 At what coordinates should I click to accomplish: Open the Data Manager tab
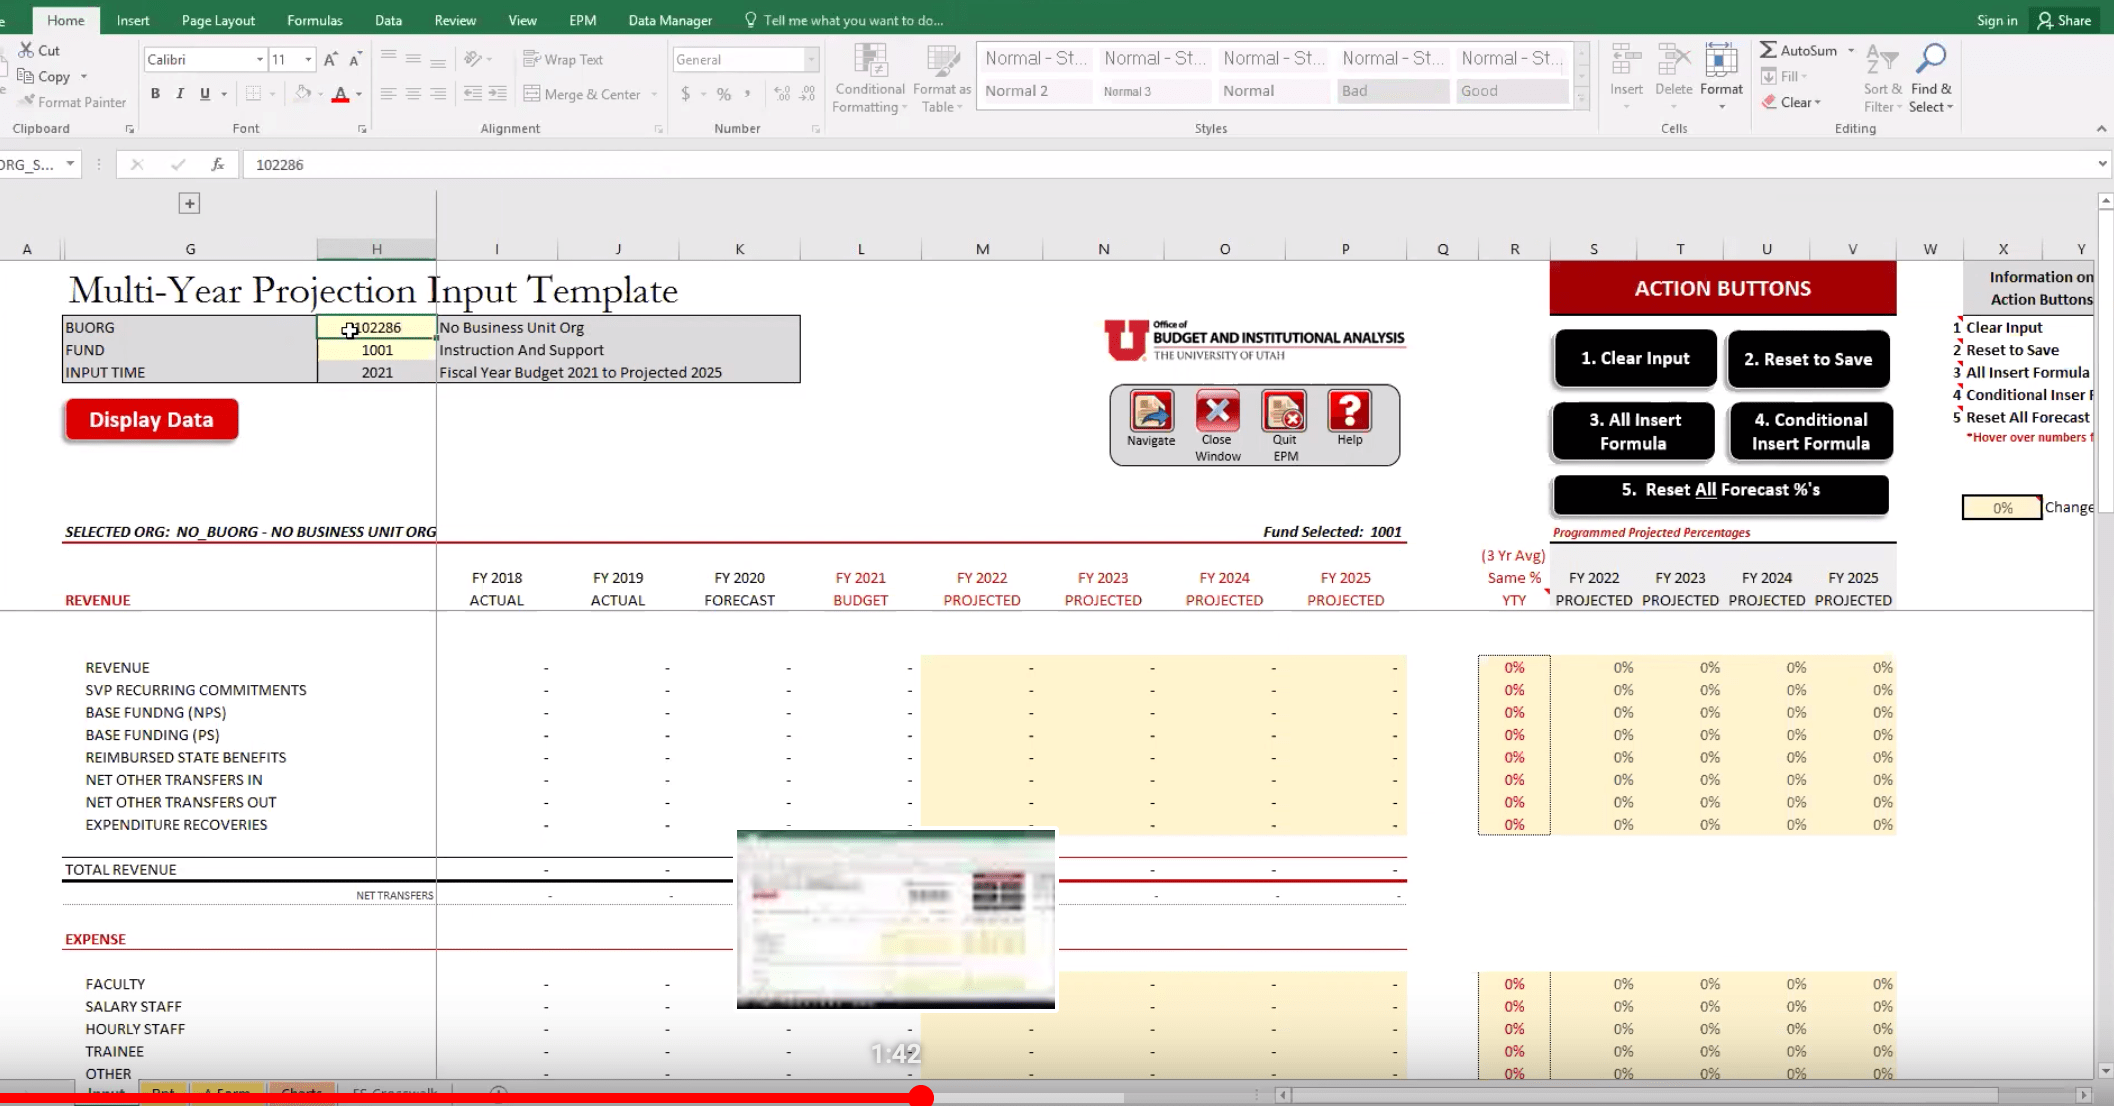670,20
